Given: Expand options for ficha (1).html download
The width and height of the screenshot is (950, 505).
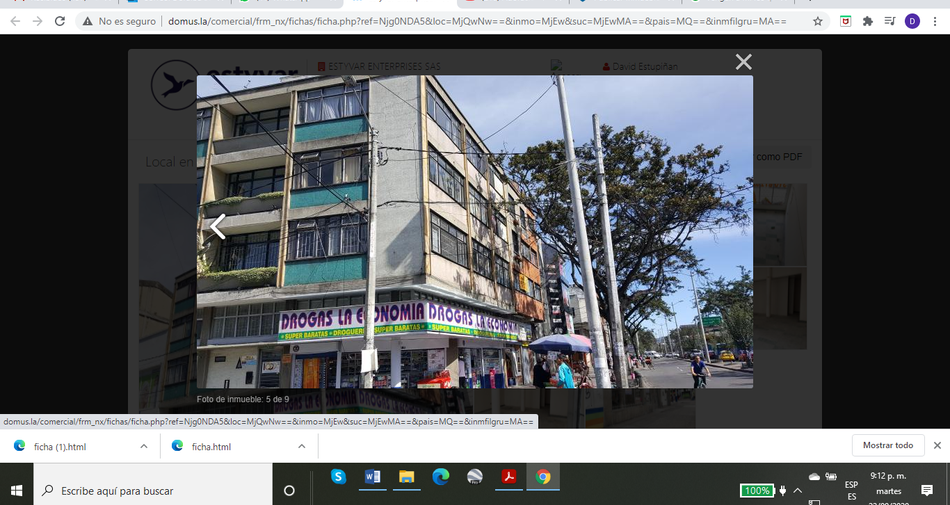Looking at the screenshot, I should click(x=144, y=446).
